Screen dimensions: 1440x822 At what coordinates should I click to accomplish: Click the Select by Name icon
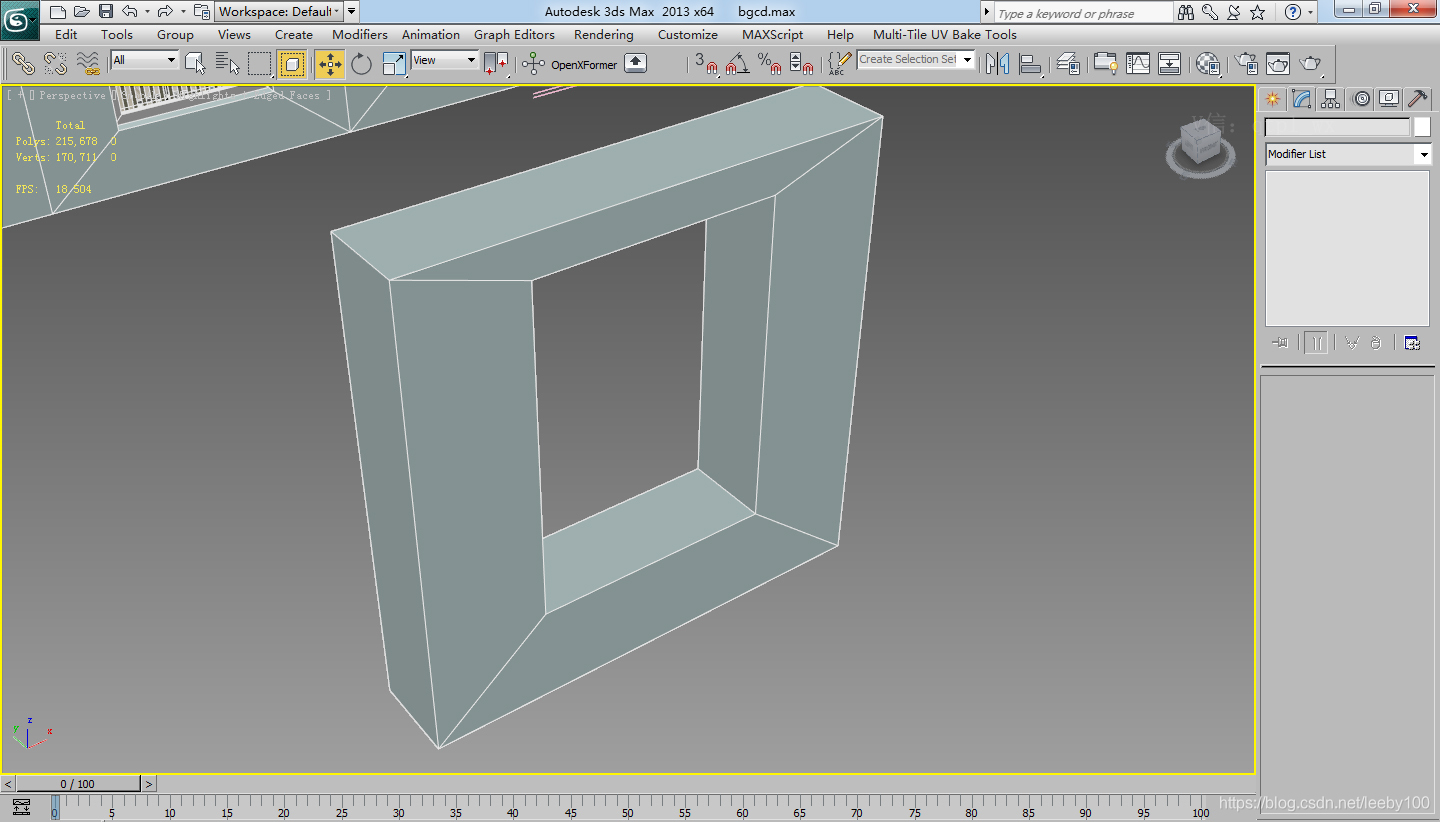point(228,63)
